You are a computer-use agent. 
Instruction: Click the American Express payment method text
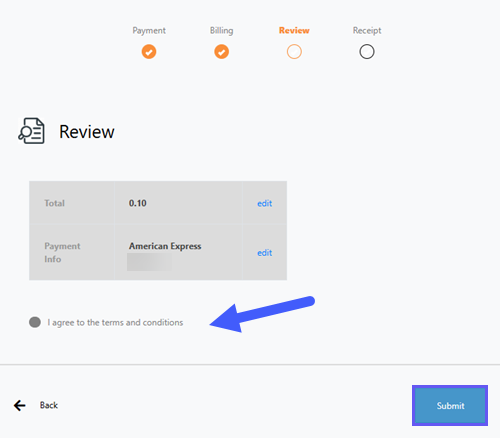tap(165, 246)
